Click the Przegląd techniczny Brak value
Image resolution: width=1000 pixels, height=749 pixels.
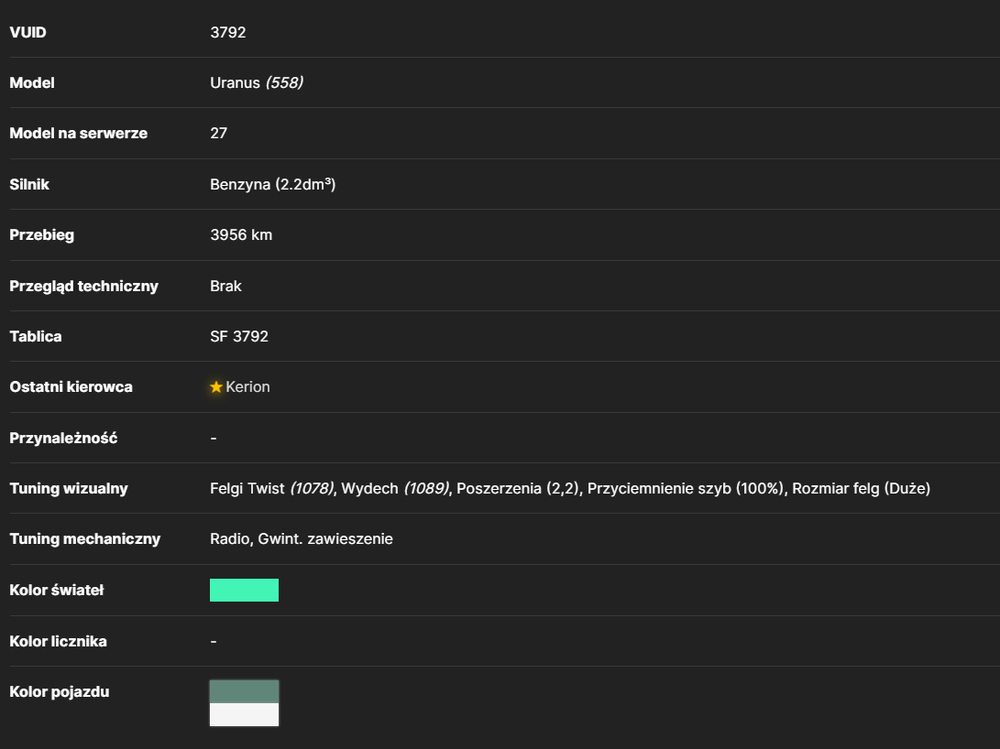[x=226, y=286]
